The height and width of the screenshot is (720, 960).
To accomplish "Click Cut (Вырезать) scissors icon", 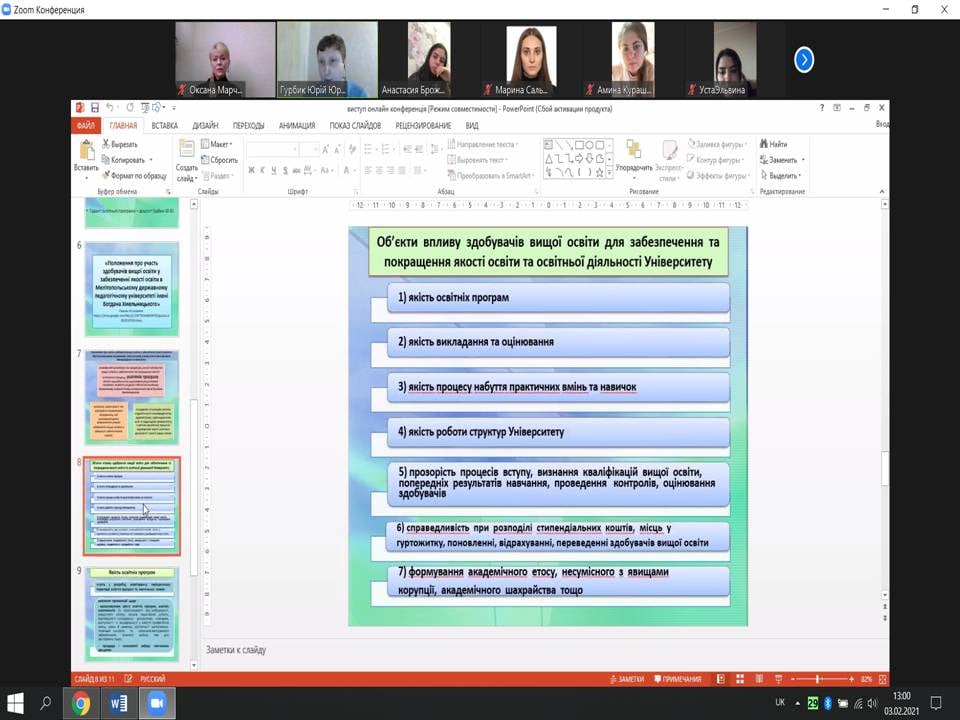I will 106,144.
